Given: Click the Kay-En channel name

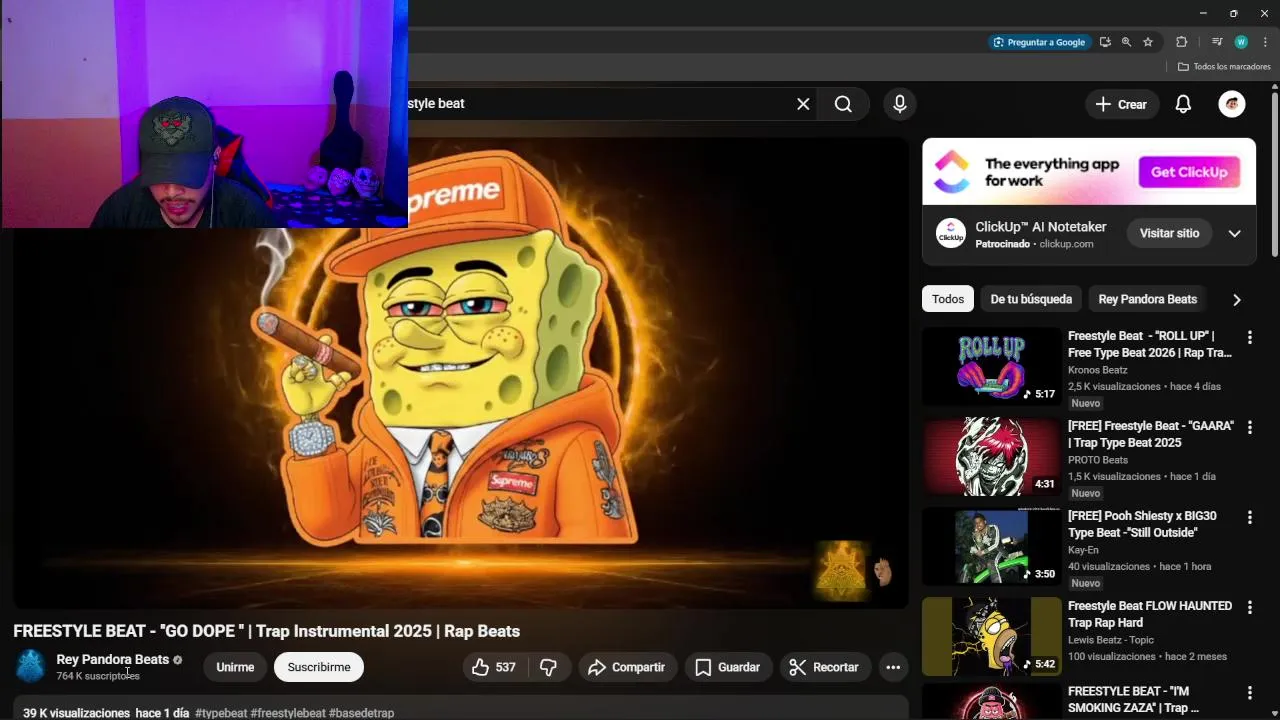Looking at the screenshot, I should (x=1083, y=550).
